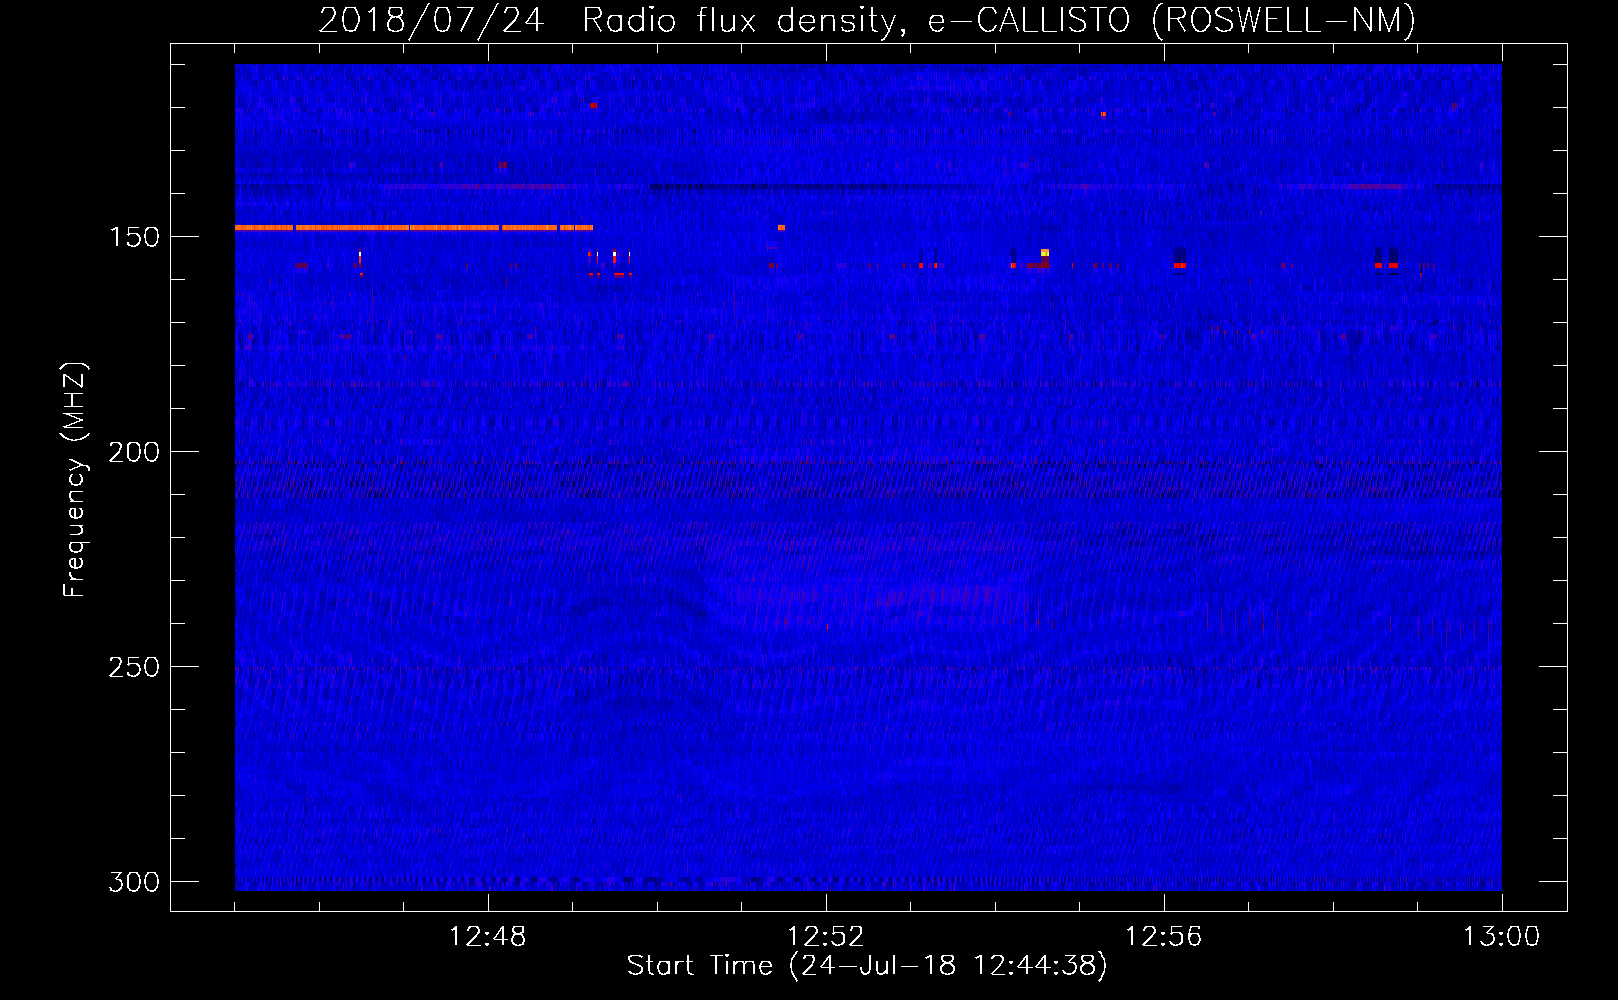Select the 150 frequency tick label
Viewport: 1618px width, 1000px height.
coord(134,237)
